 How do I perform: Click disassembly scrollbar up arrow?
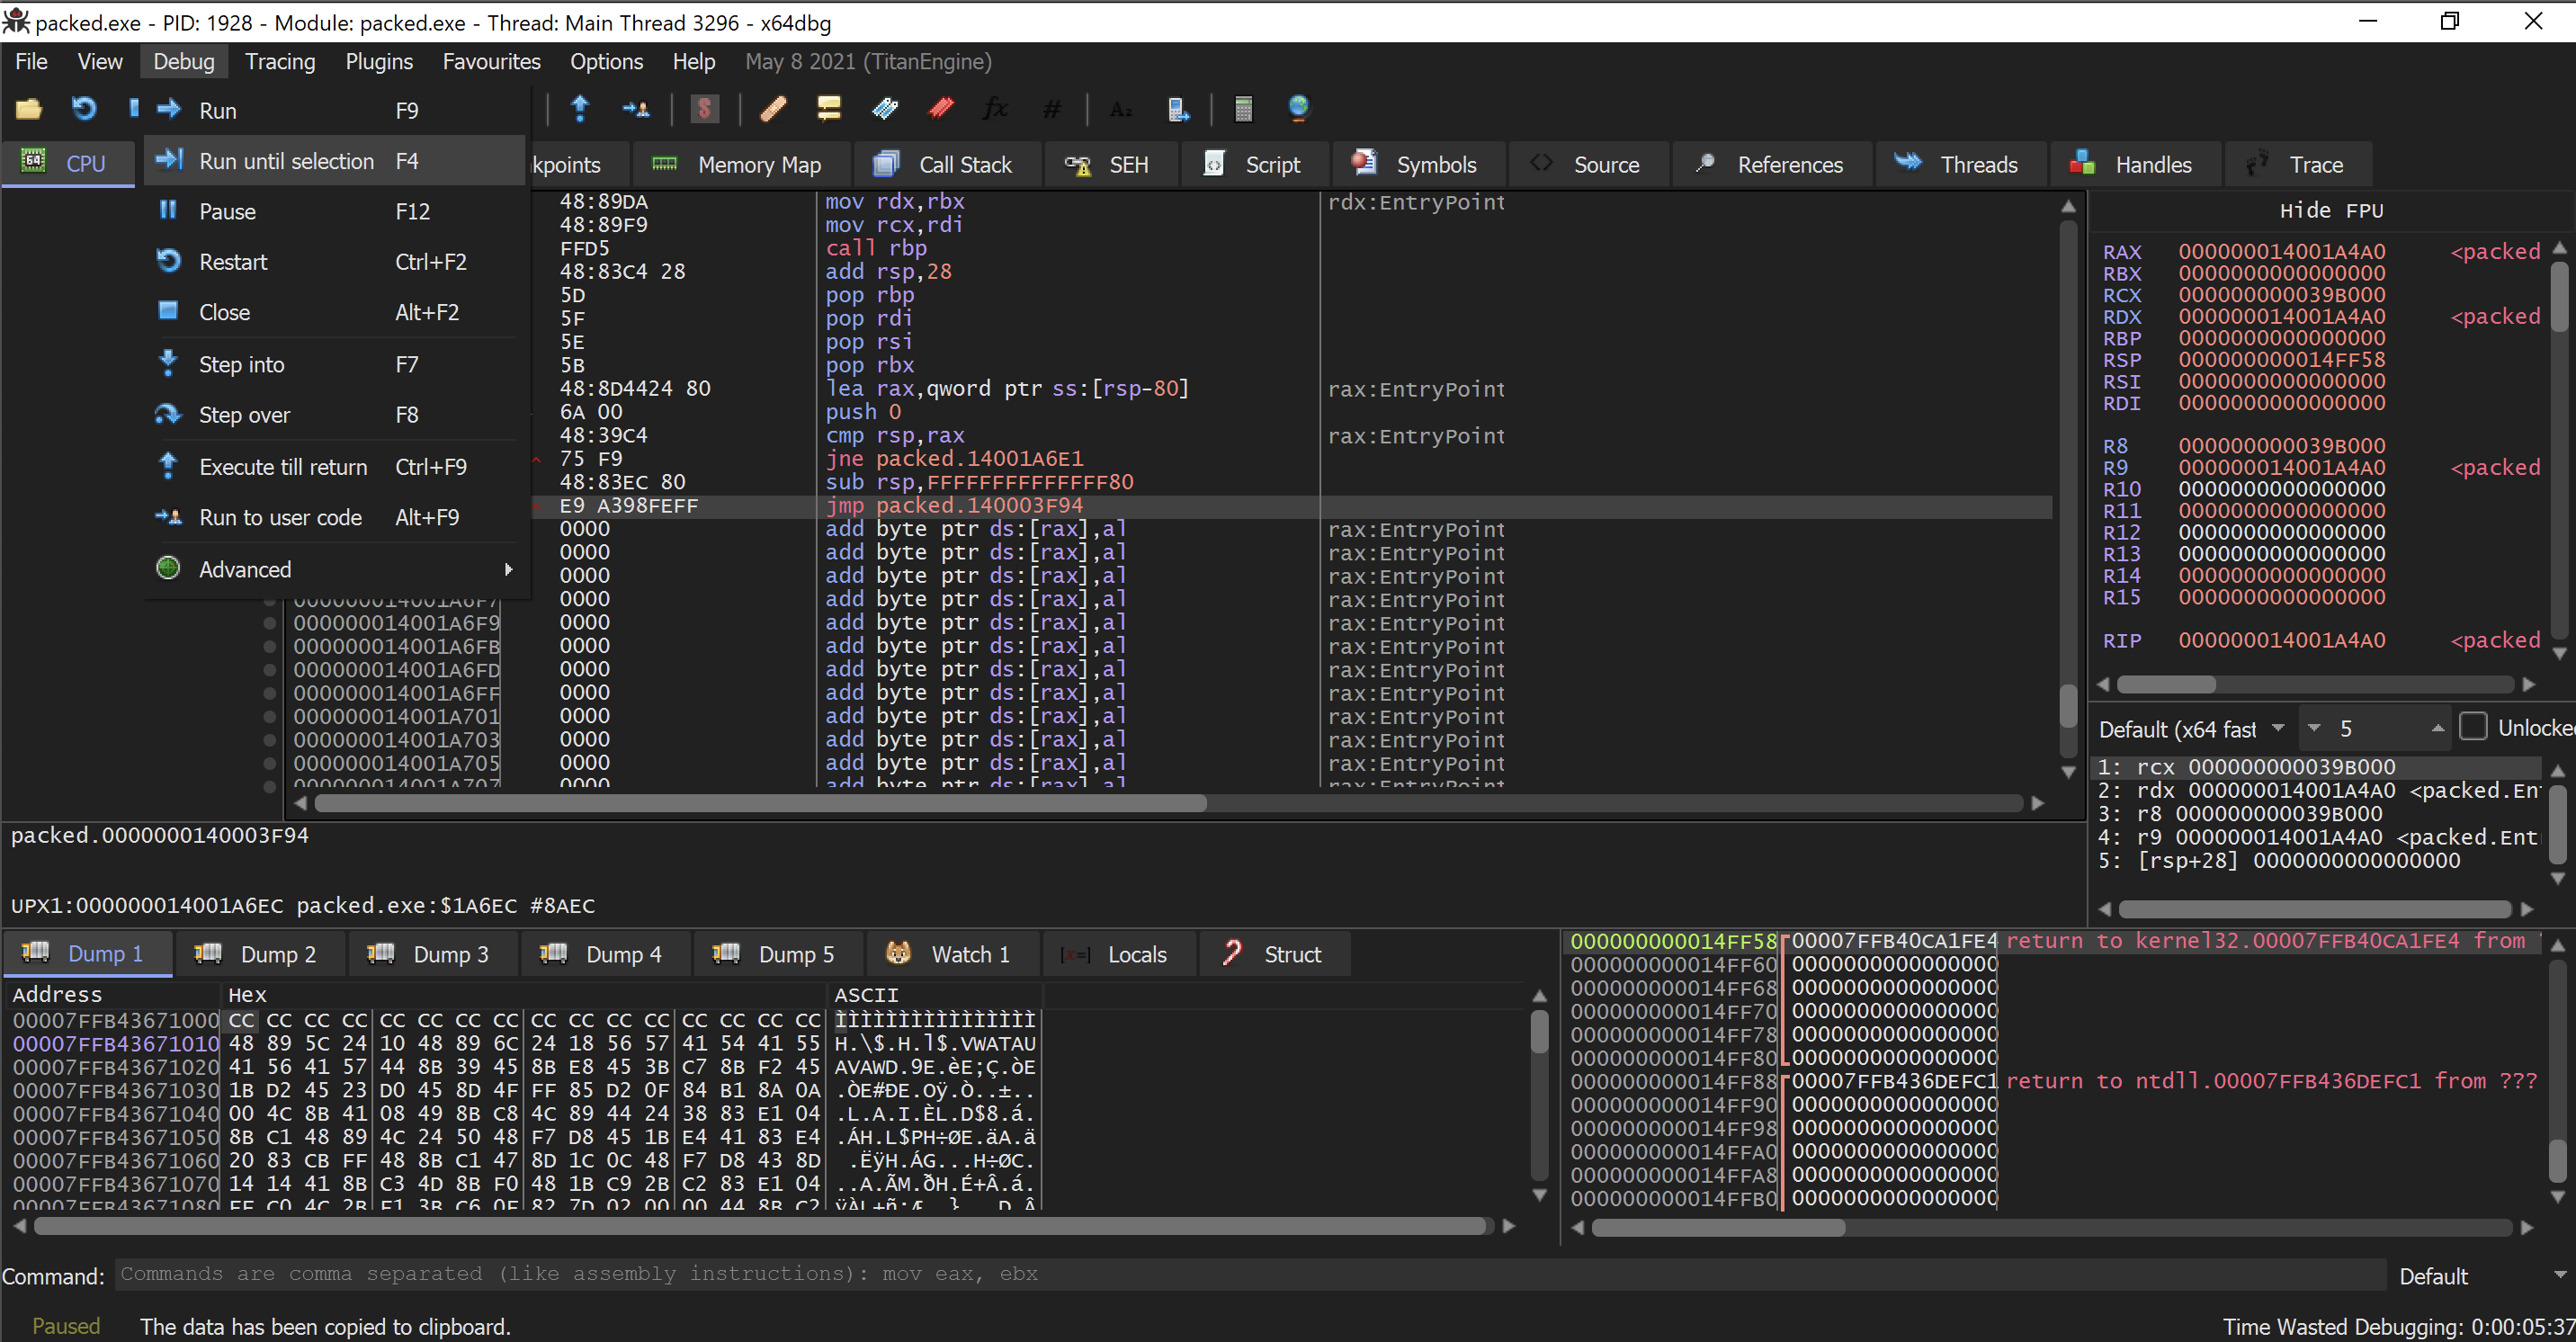click(2068, 206)
